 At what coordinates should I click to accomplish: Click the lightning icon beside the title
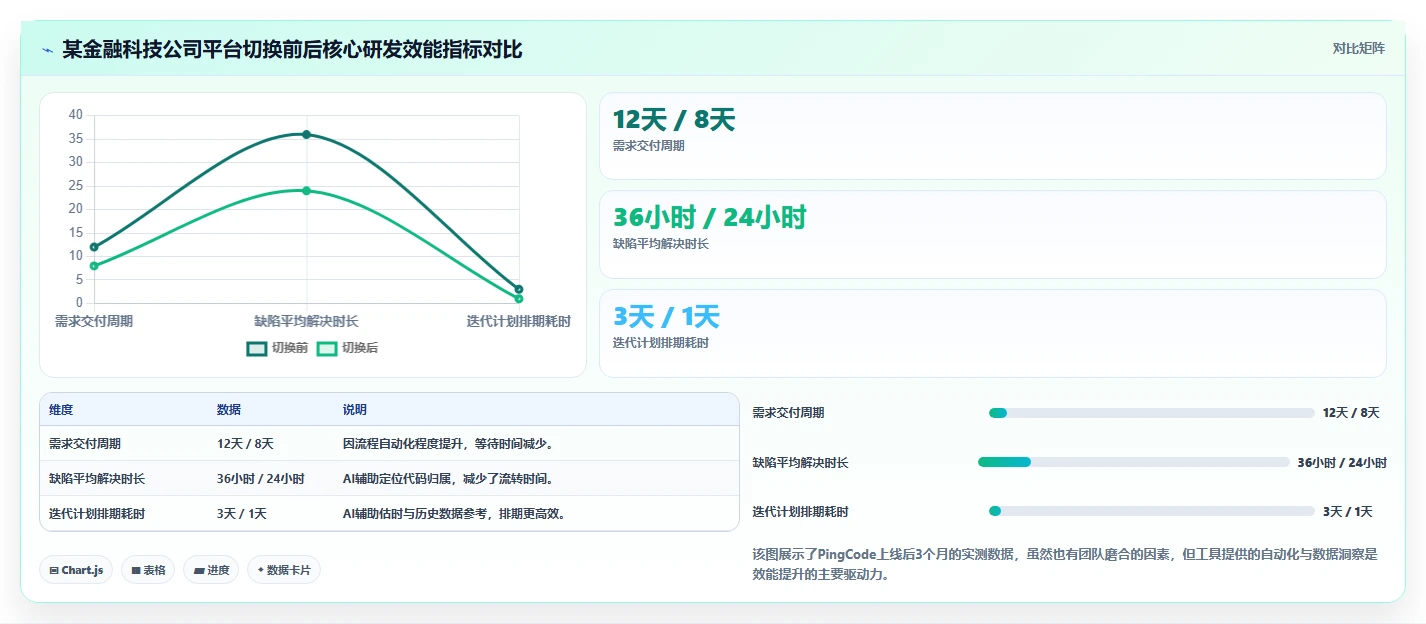tap(47, 50)
